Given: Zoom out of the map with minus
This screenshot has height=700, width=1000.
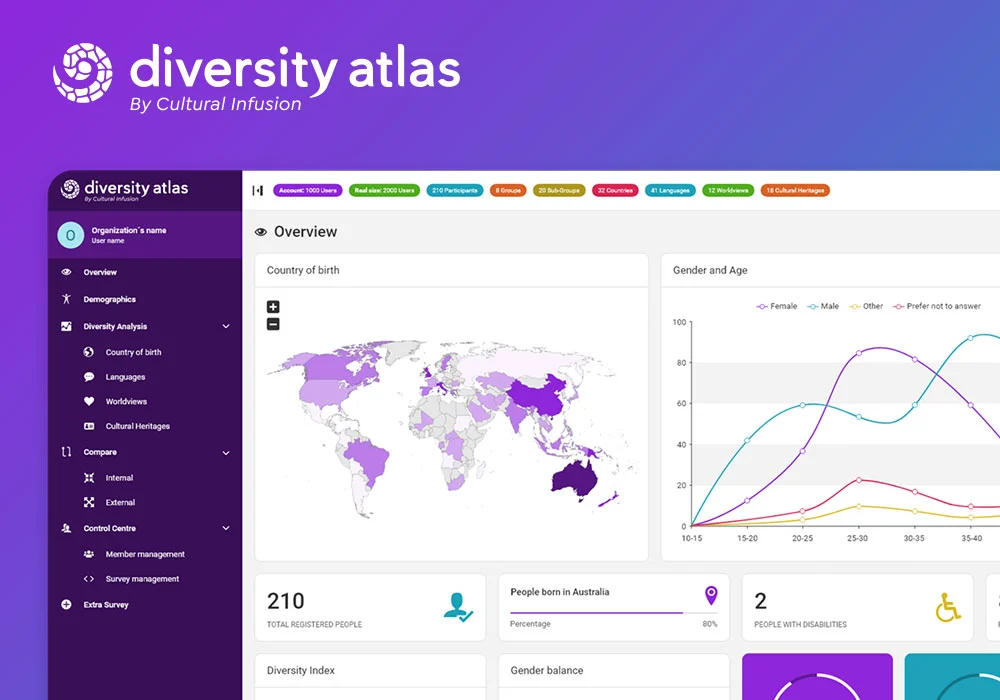Looking at the screenshot, I should click(x=273, y=324).
